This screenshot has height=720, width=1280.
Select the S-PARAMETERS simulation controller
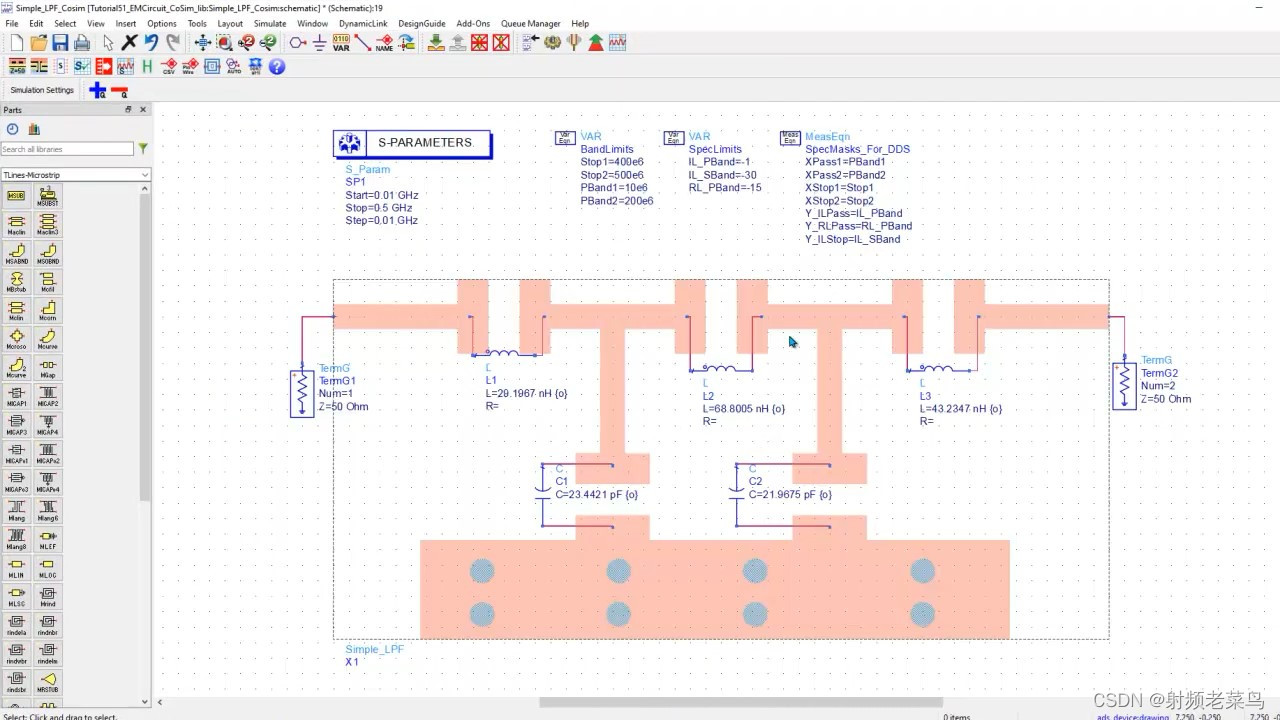pyautogui.click(x=412, y=143)
